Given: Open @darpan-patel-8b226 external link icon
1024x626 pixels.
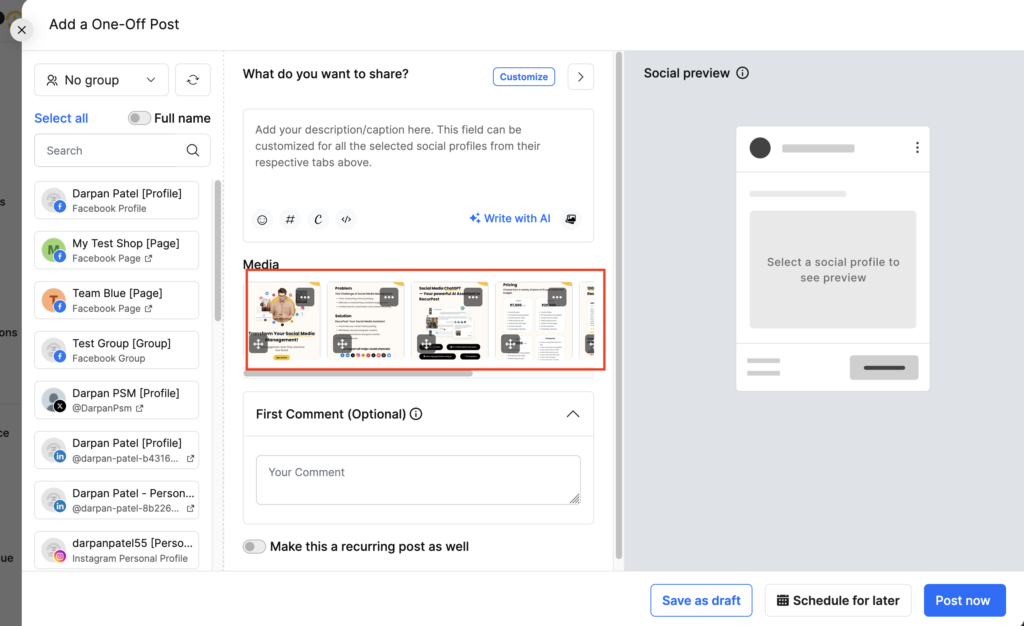Looking at the screenshot, I should [190, 509].
